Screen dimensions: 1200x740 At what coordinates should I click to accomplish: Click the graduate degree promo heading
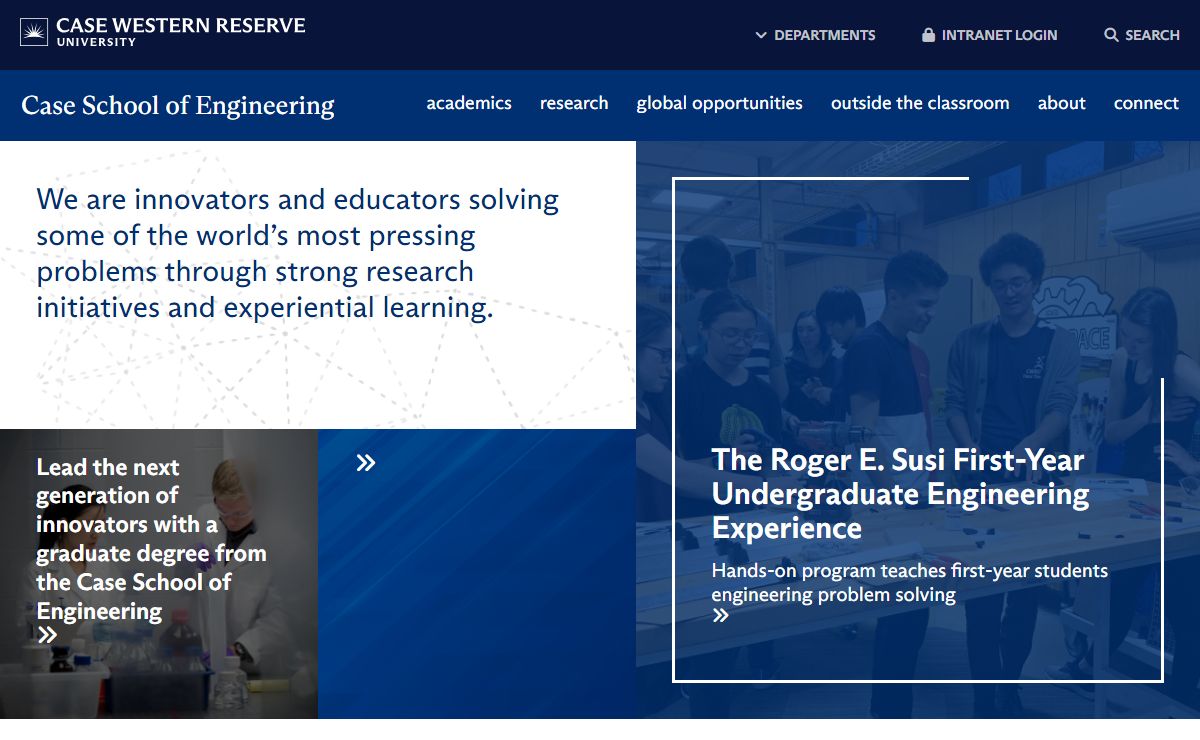[x=151, y=539]
